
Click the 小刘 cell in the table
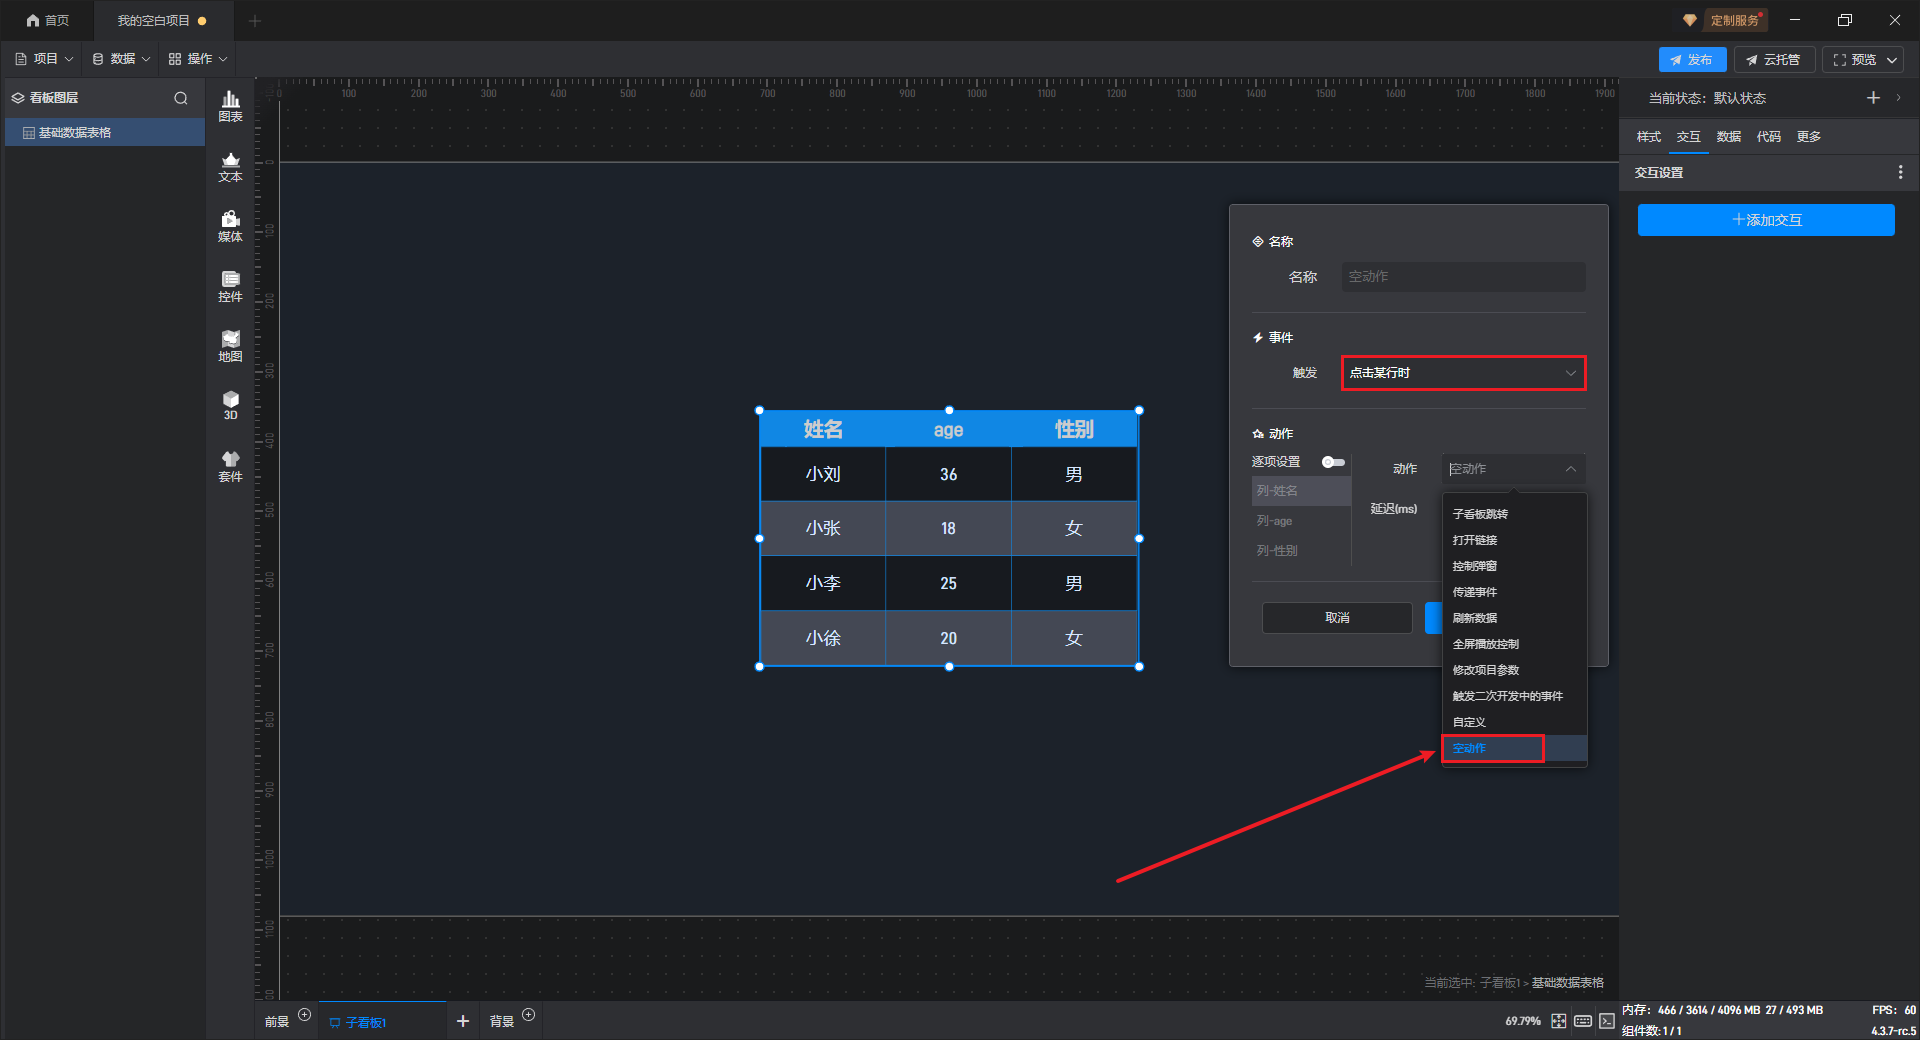[x=823, y=474]
